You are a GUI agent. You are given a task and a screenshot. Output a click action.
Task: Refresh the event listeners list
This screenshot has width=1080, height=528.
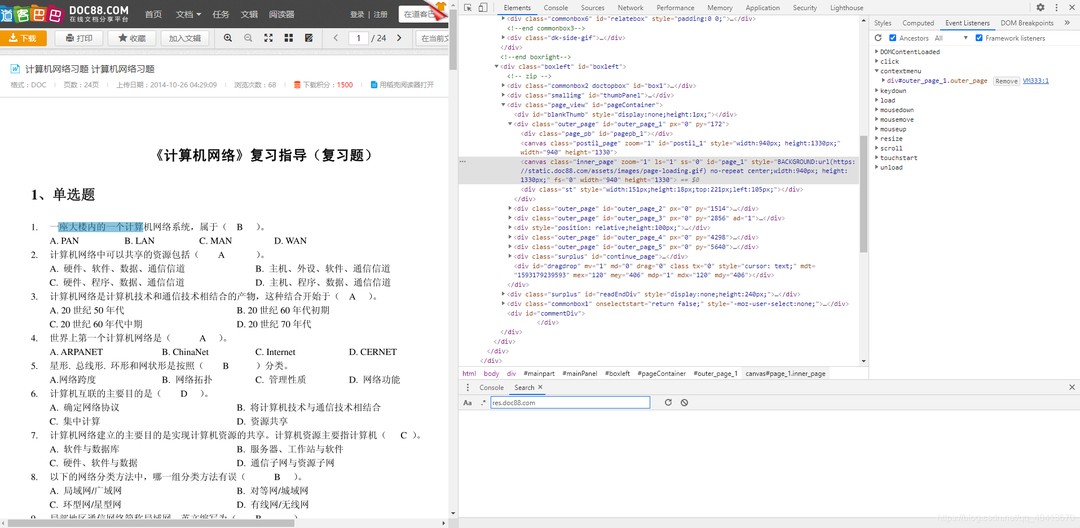[x=878, y=38]
